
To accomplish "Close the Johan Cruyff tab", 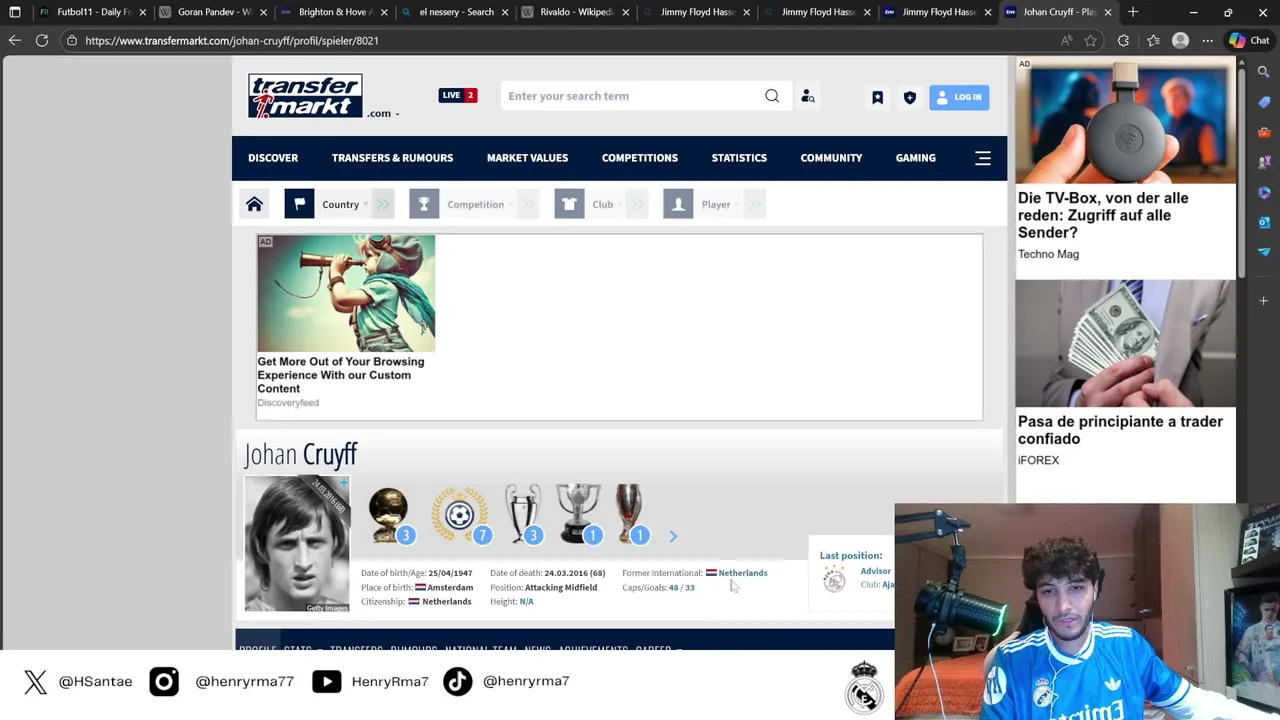I will coord(1108,12).
